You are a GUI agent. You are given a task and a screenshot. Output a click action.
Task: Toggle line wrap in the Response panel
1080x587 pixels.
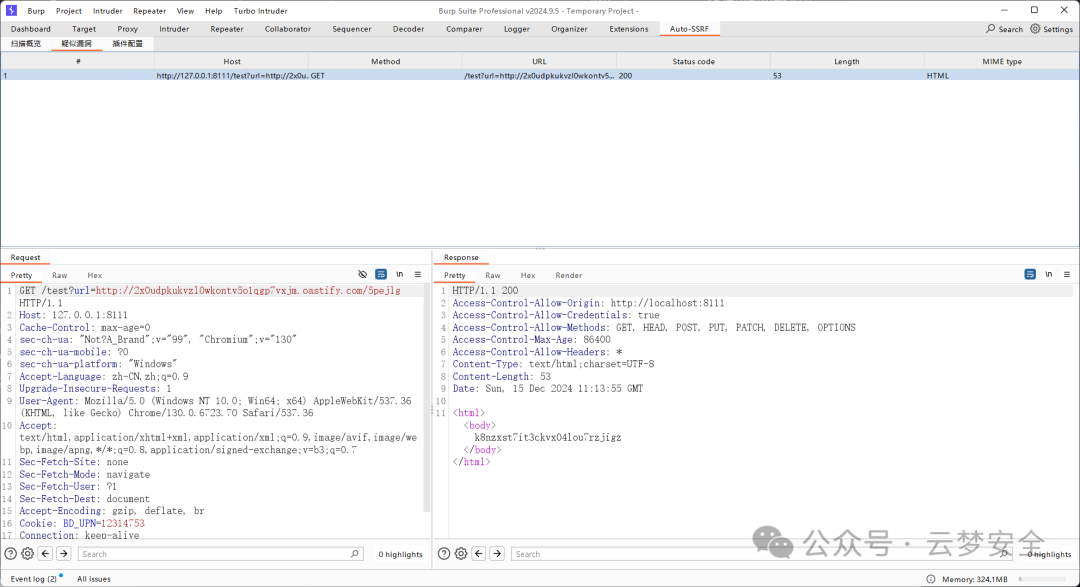(1030, 274)
